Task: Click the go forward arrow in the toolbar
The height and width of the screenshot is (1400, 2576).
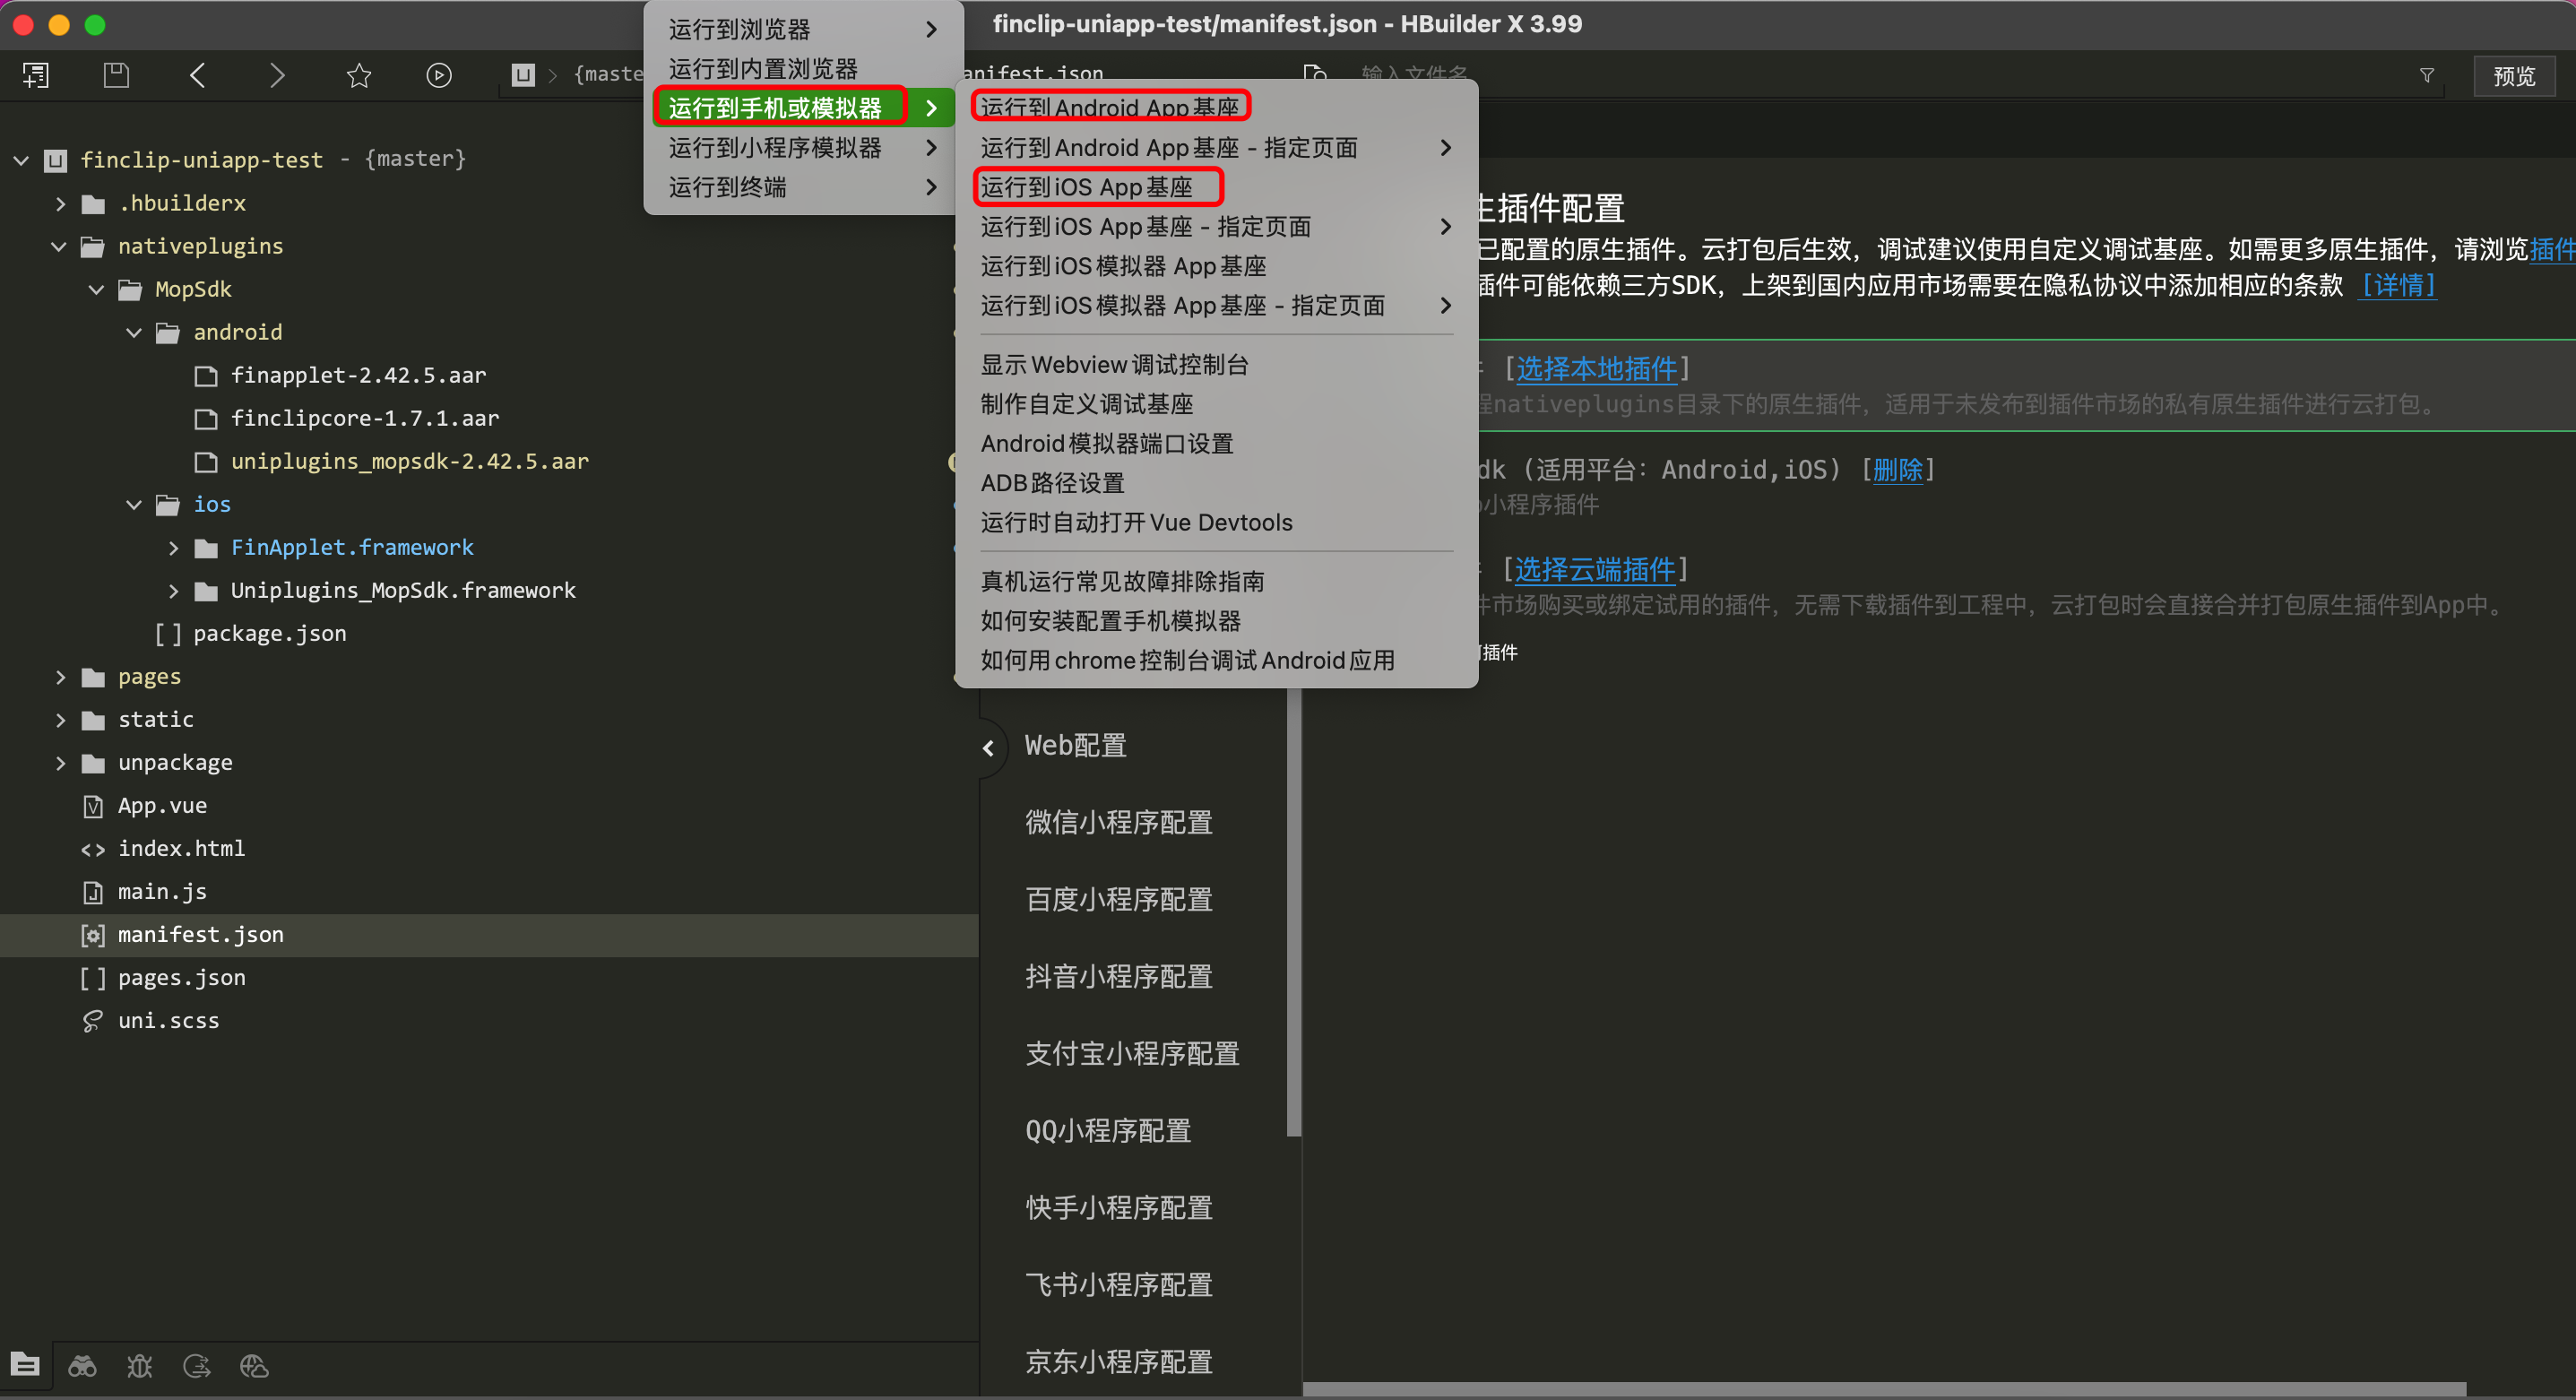Action: pyautogui.click(x=277, y=75)
